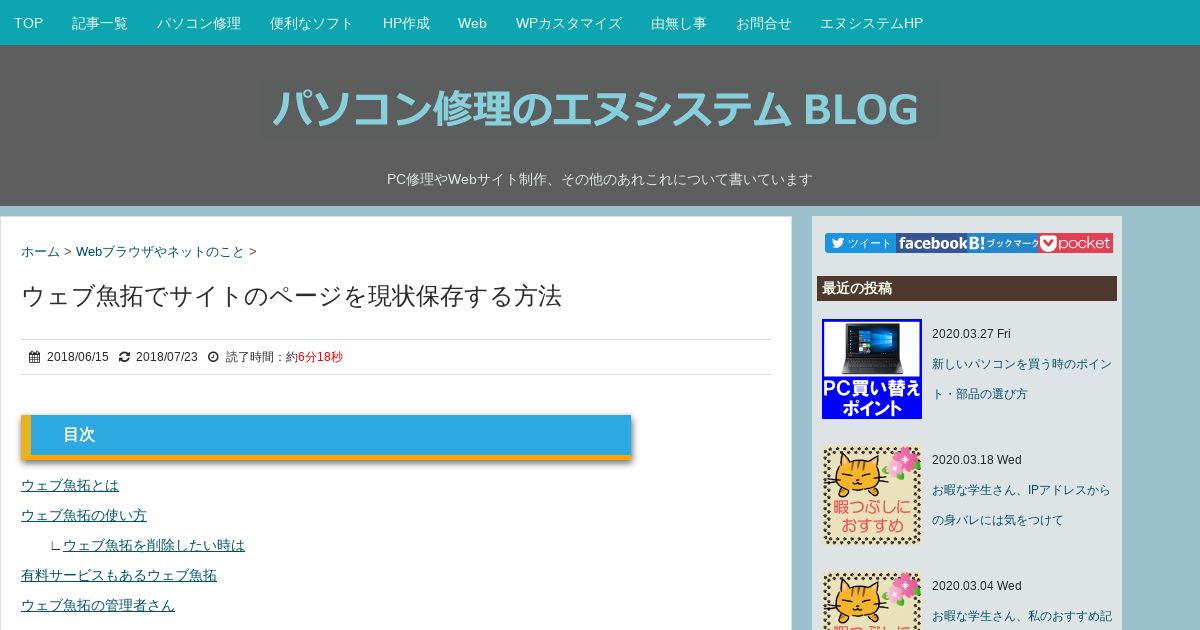Viewport: 1200px width, 630px height.
Task: Click the reading time 6分18秒
Action: point(320,357)
